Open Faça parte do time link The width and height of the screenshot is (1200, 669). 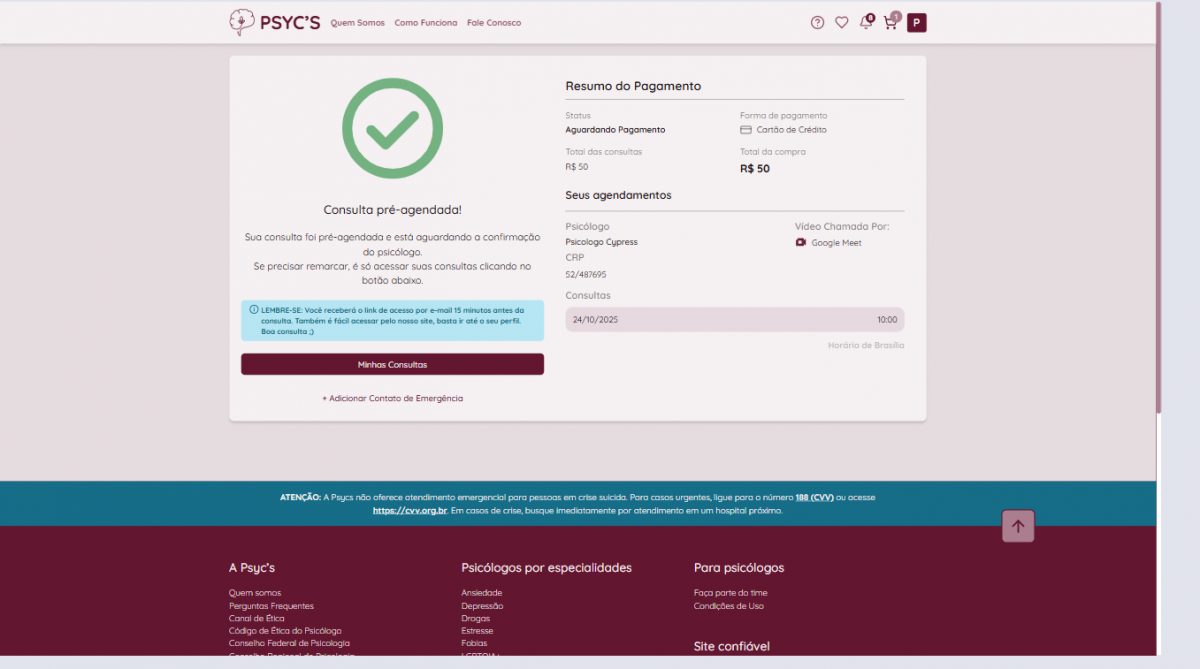pyautogui.click(x=730, y=593)
